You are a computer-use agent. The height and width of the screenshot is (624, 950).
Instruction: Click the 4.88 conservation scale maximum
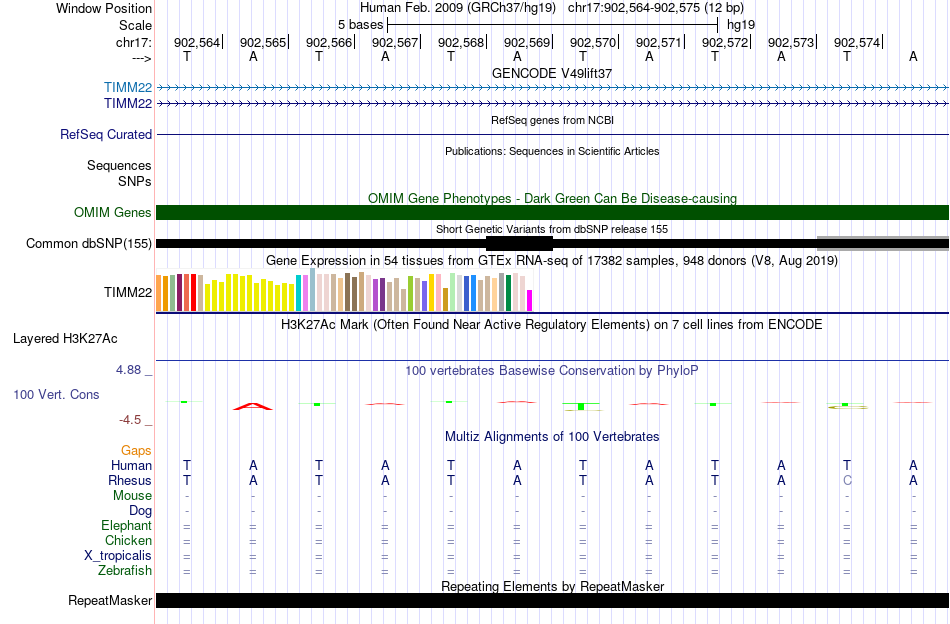click(x=128, y=370)
